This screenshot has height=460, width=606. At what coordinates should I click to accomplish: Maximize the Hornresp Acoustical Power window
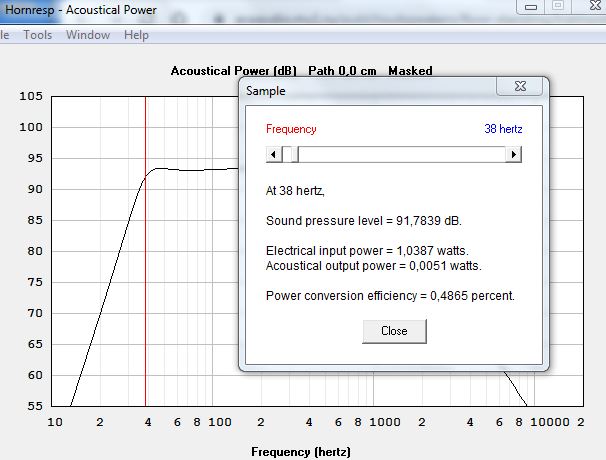click(x=557, y=6)
